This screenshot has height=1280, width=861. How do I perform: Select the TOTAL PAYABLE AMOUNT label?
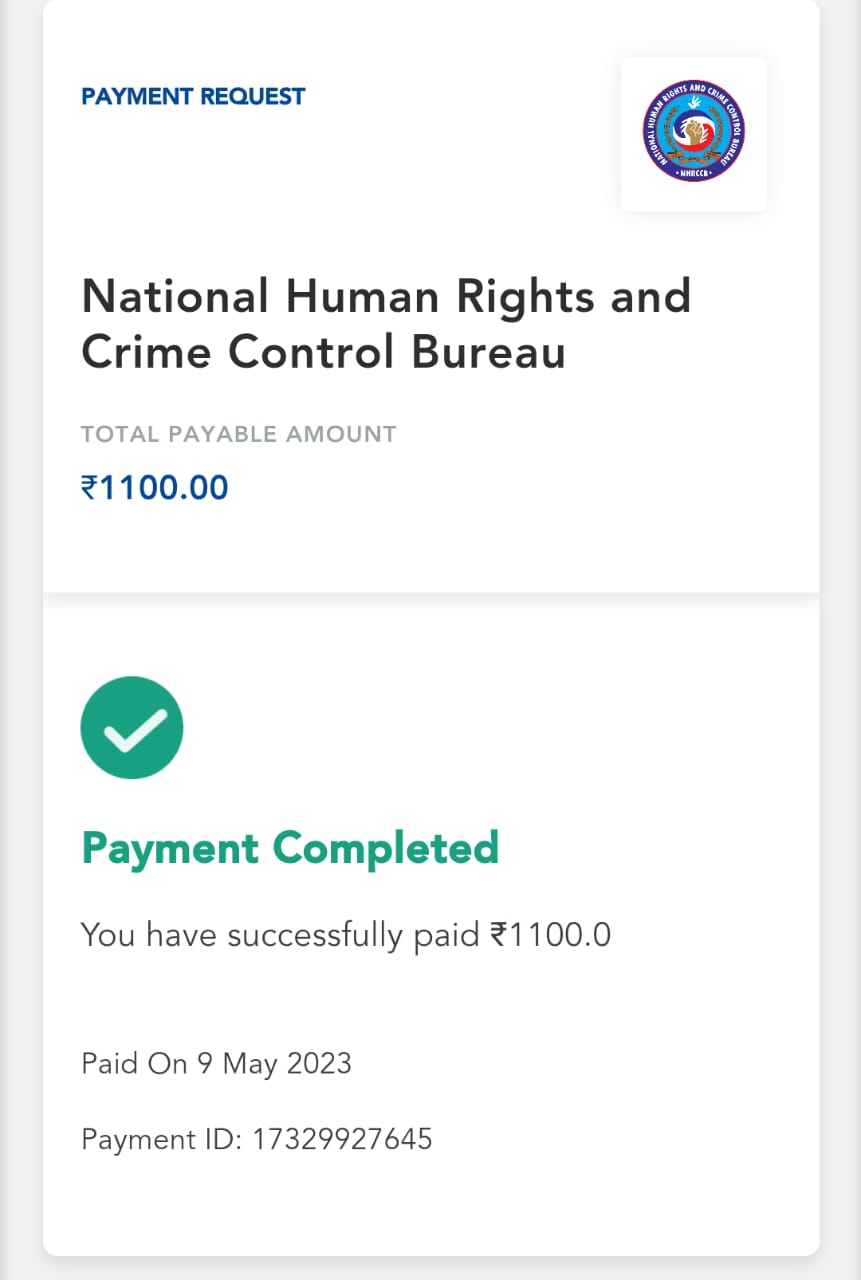(238, 434)
